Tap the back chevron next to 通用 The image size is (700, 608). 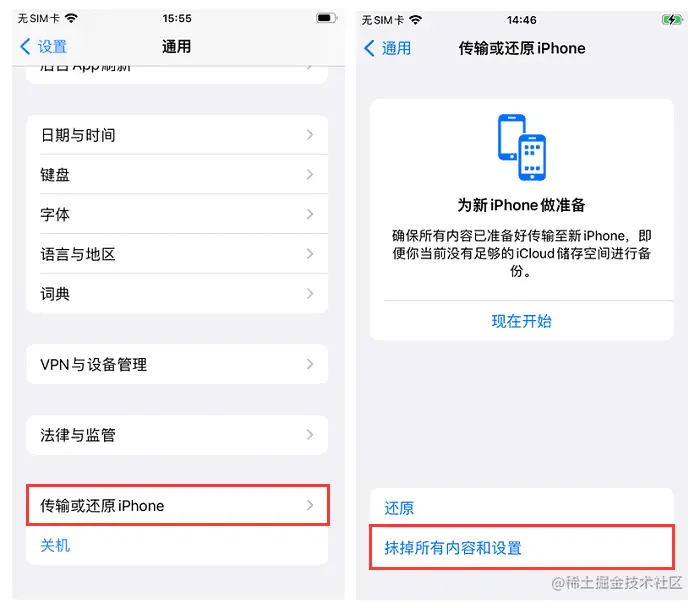(369, 48)
